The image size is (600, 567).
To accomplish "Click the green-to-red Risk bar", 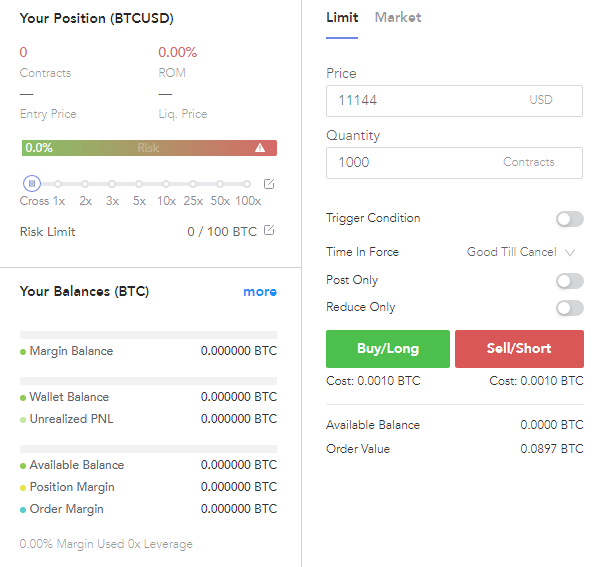I will tap(148, 148).
